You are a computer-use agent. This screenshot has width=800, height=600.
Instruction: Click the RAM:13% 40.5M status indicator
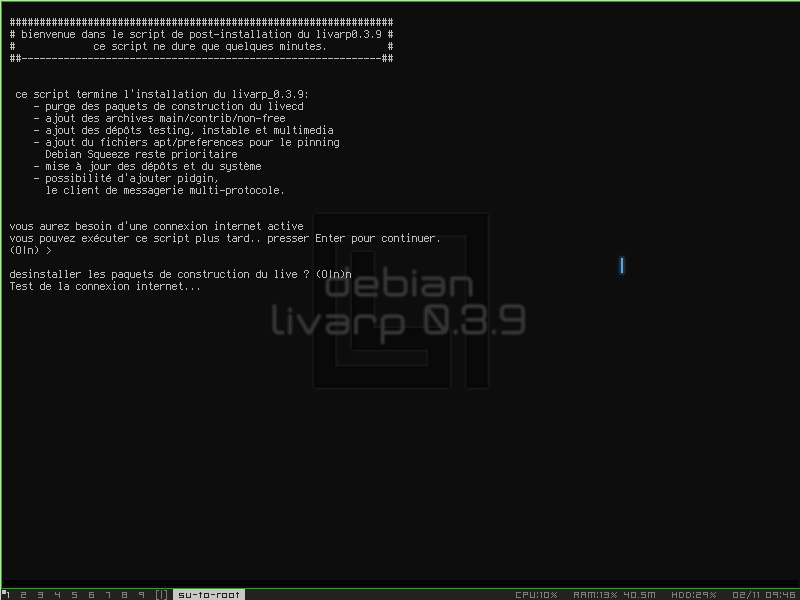pos(614,595)
